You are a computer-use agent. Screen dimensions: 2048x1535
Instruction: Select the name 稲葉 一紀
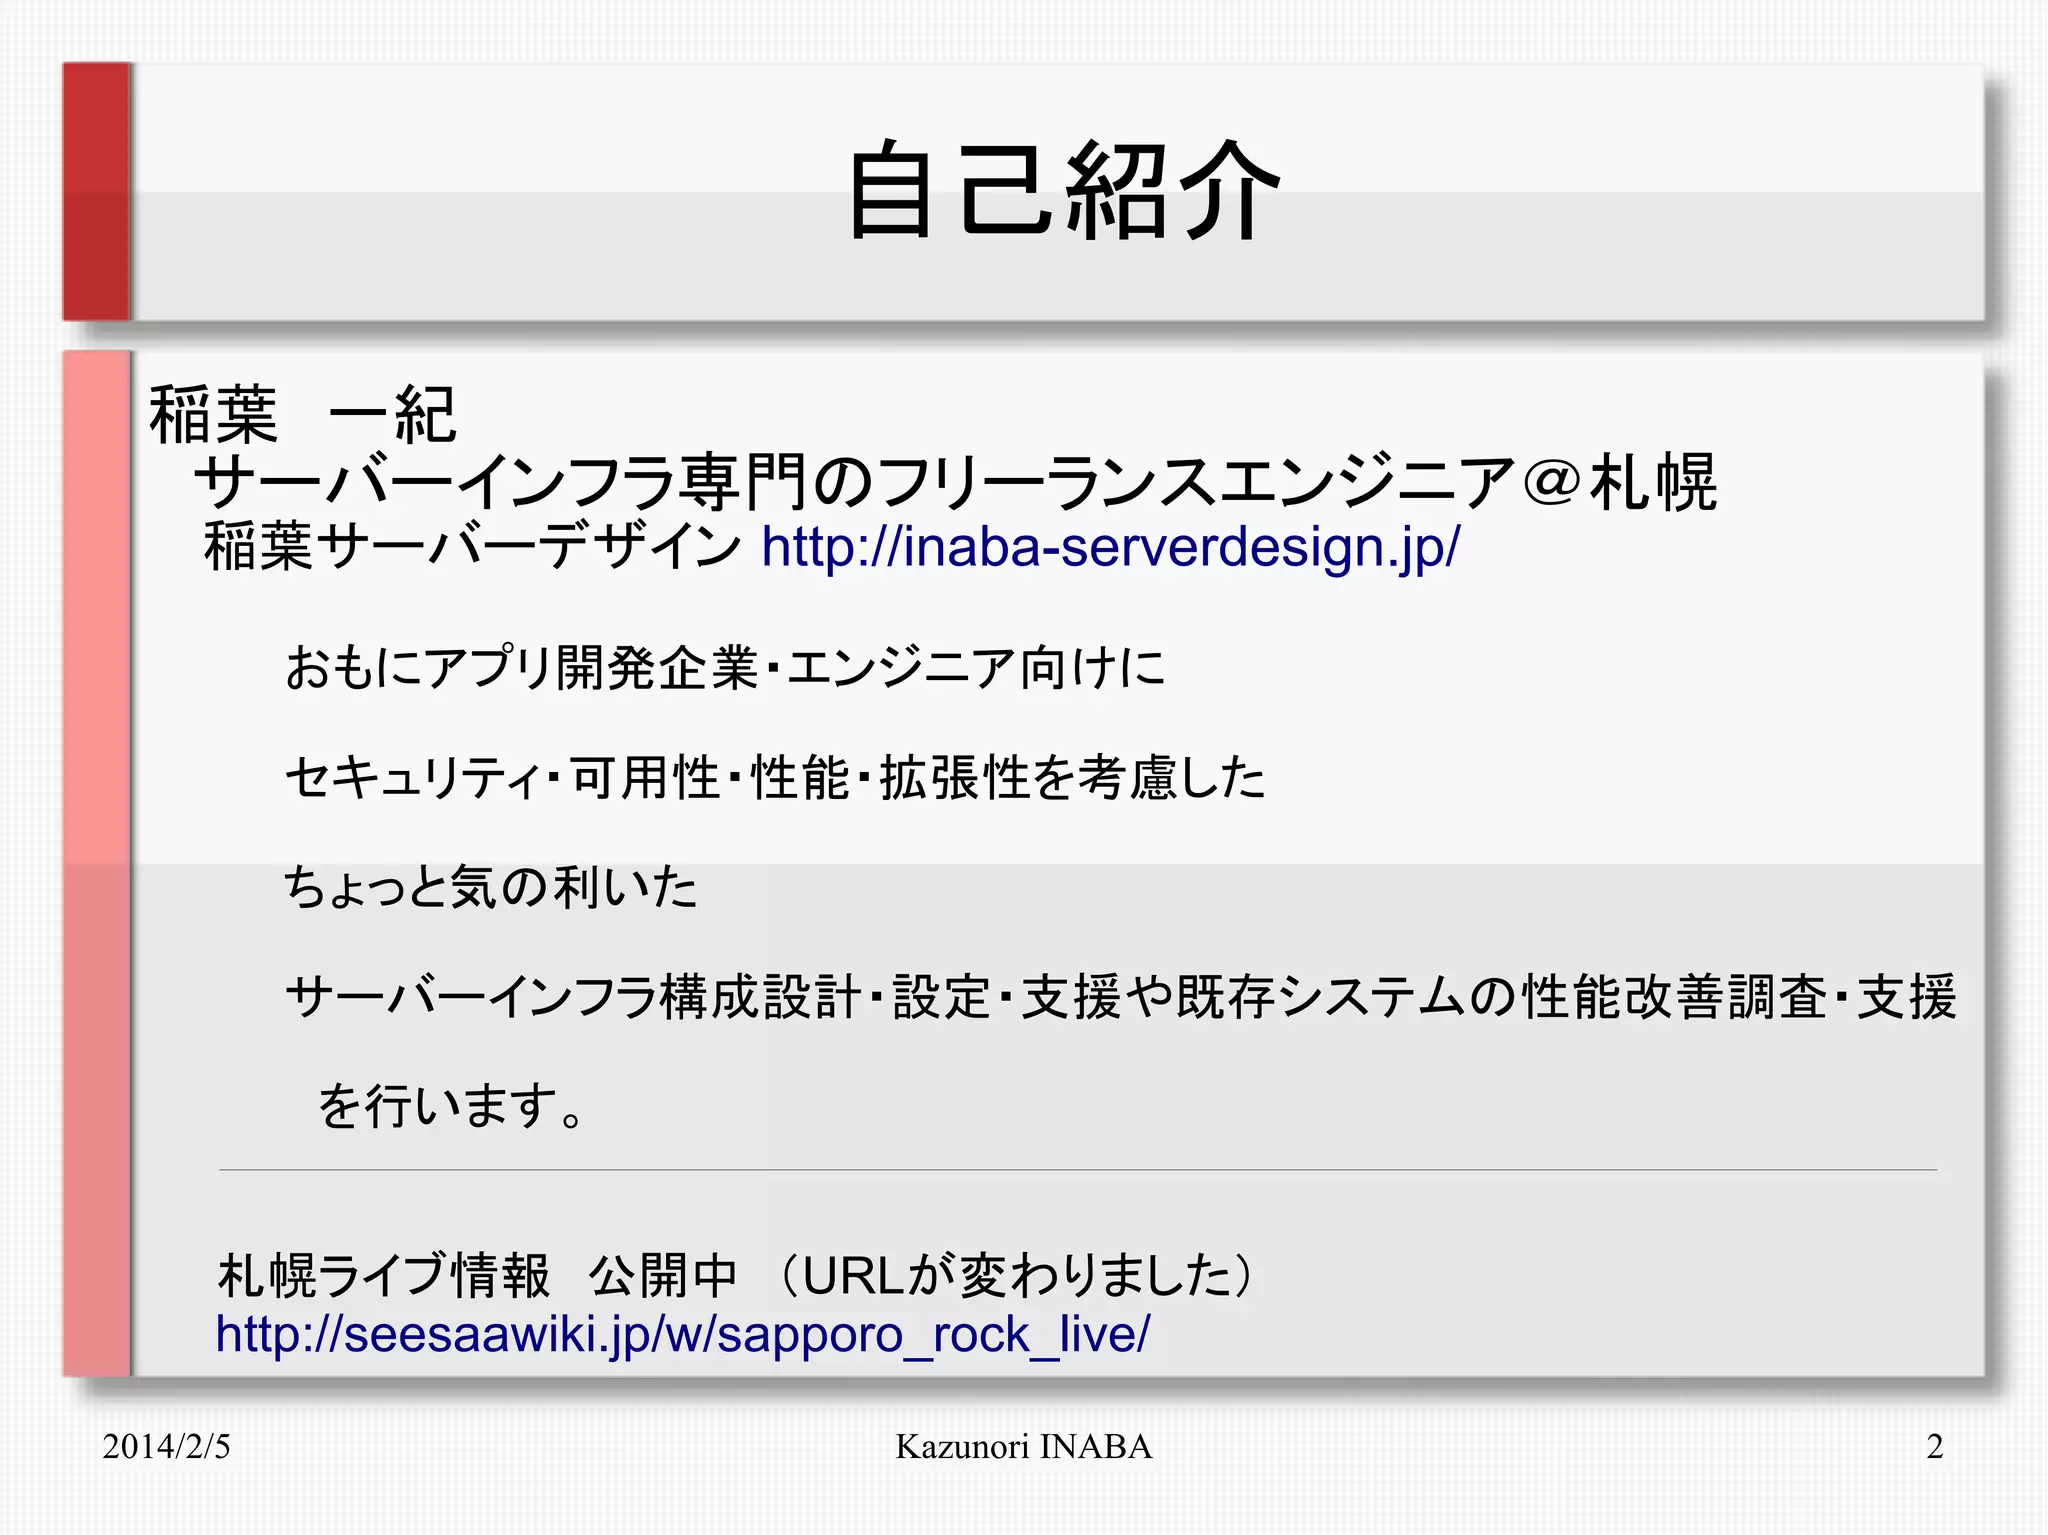click(x=303, y=415)
